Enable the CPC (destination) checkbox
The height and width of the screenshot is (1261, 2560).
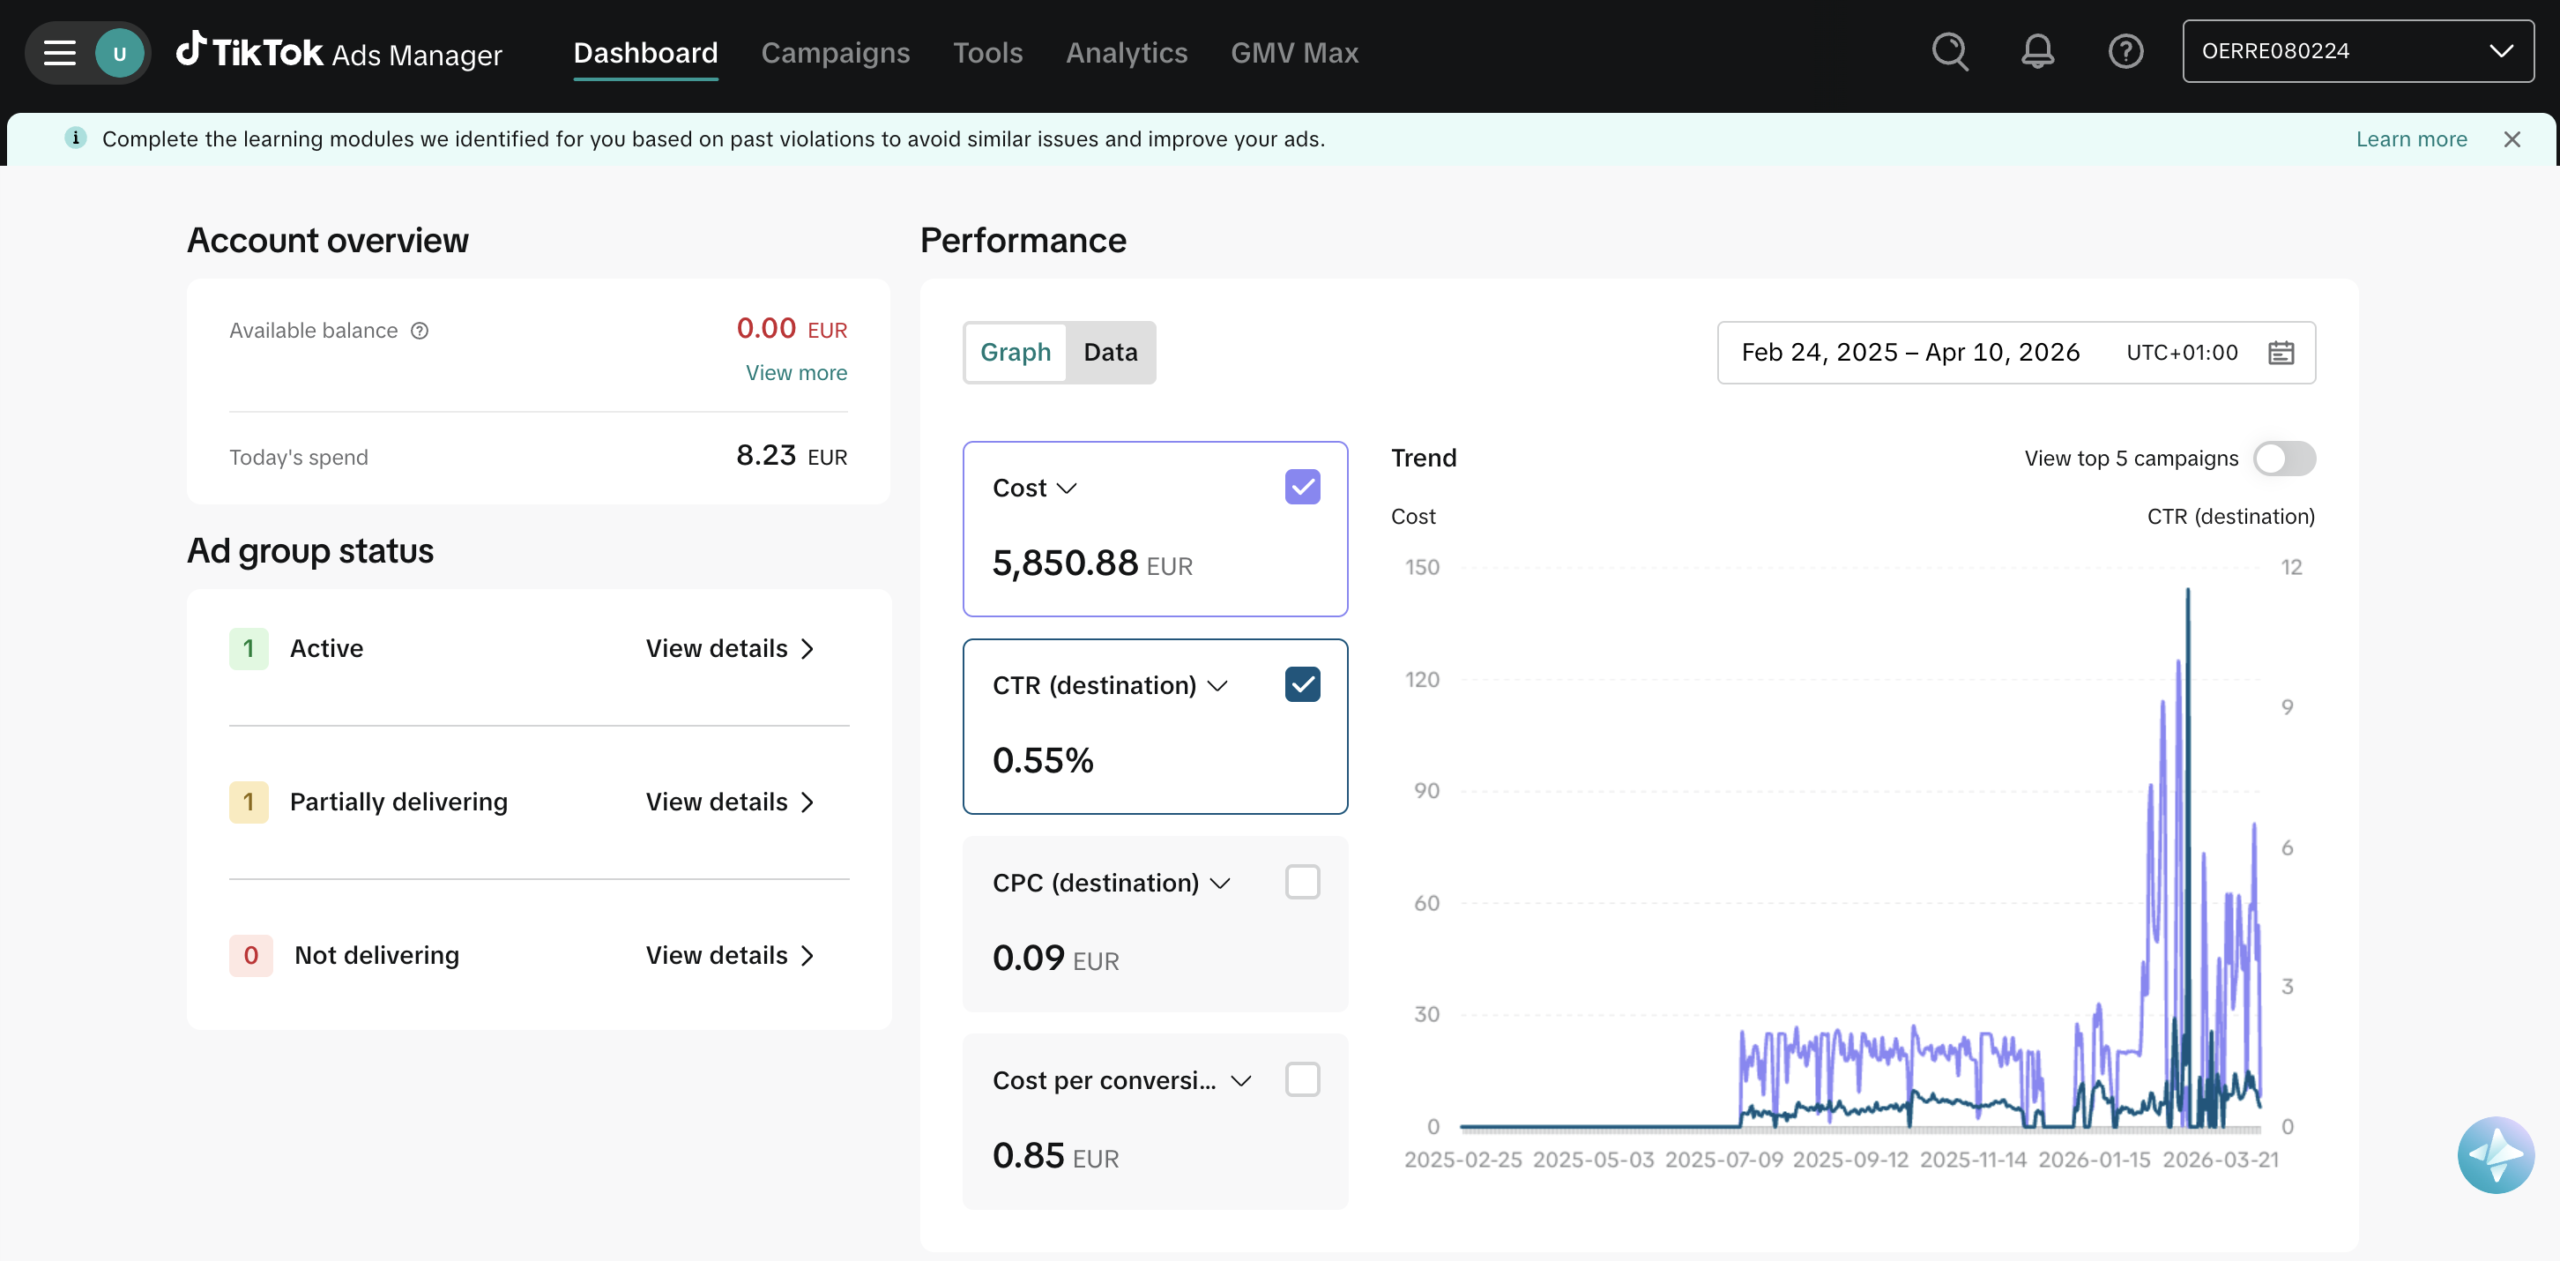coord(1302,882)
